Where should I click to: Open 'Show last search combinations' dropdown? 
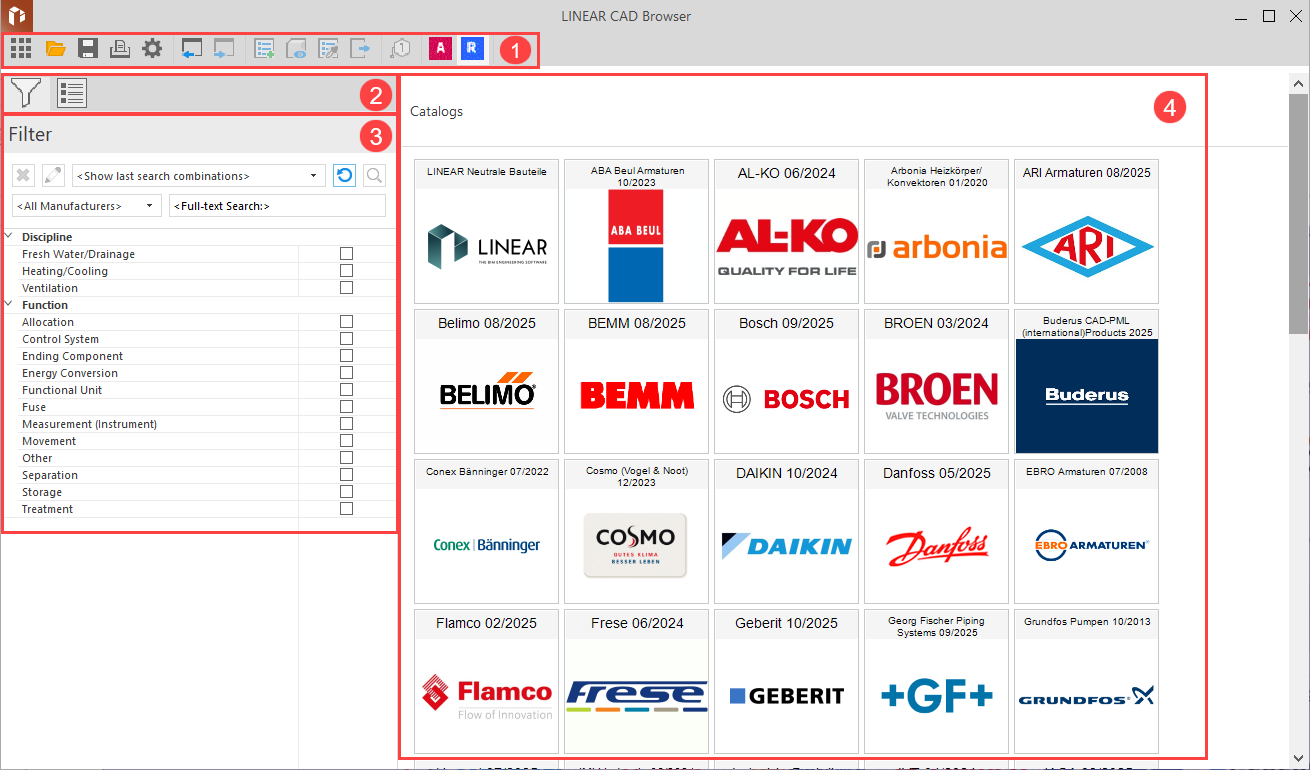coord(199,176)
